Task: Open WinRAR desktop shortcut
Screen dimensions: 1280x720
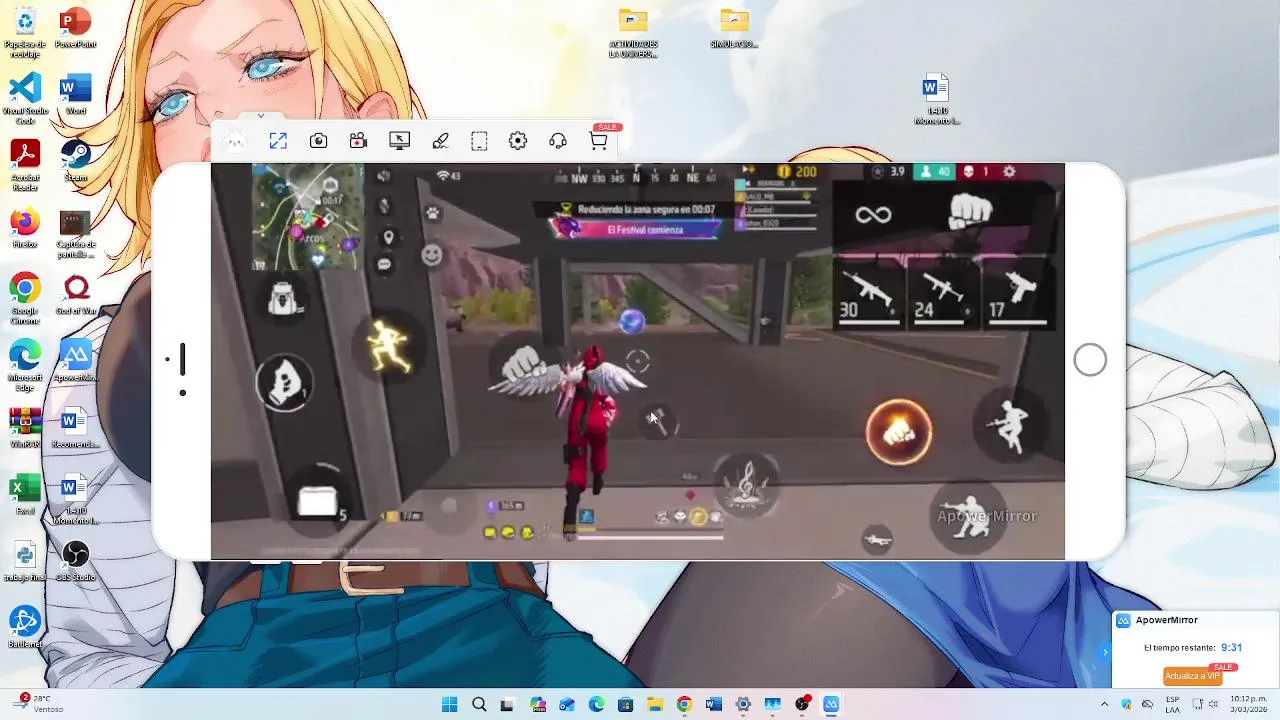Action: pyautogui.click(x=25, y=428)
